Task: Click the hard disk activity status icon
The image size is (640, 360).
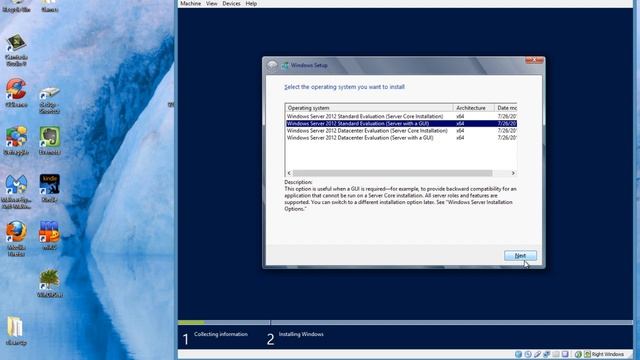Action: (518, 354)
